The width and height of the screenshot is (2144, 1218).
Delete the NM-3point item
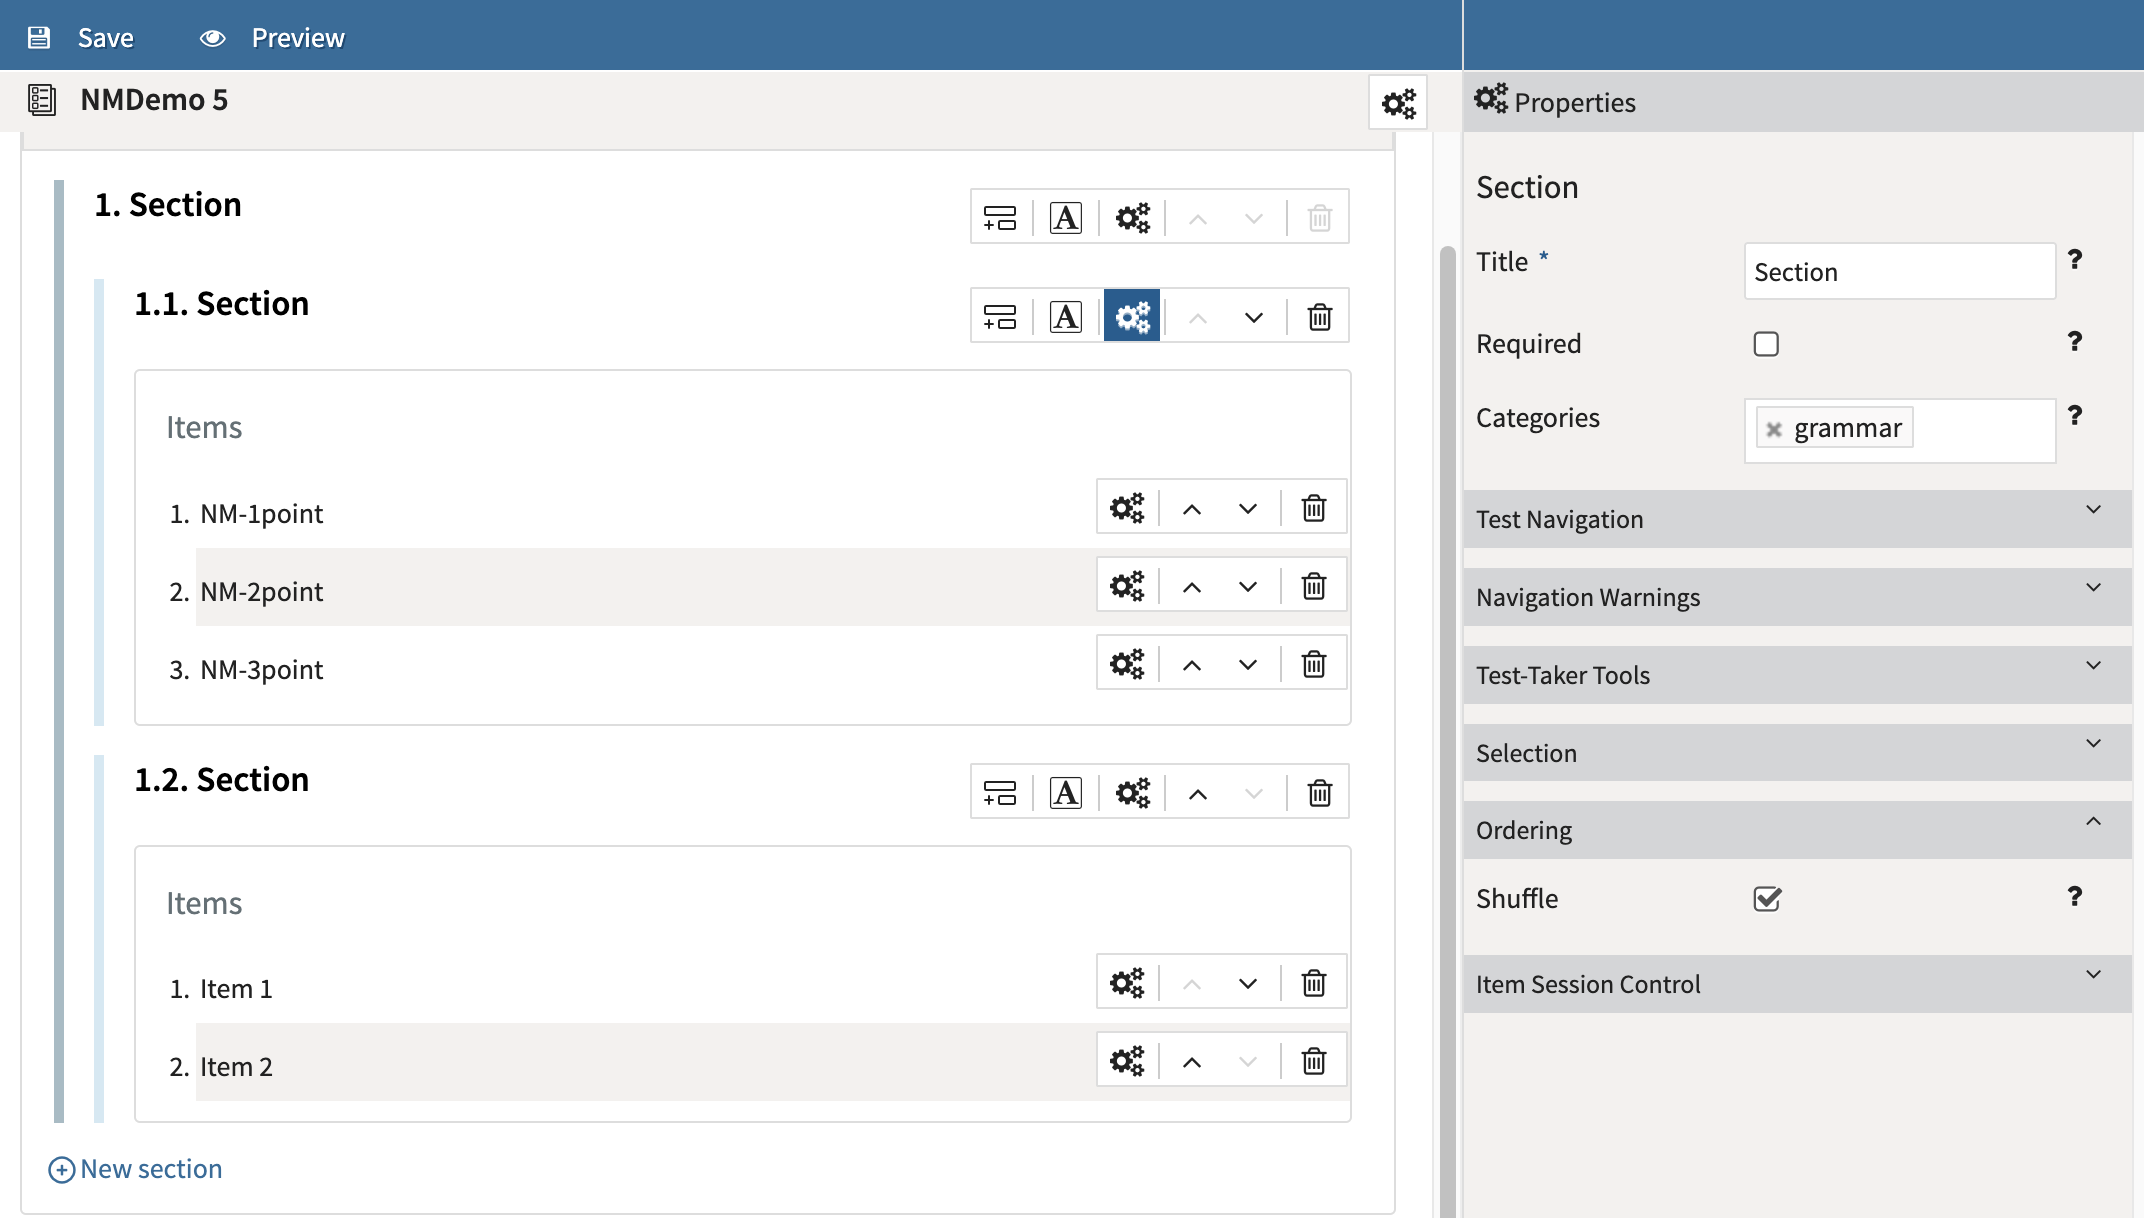pos(1314,664)
